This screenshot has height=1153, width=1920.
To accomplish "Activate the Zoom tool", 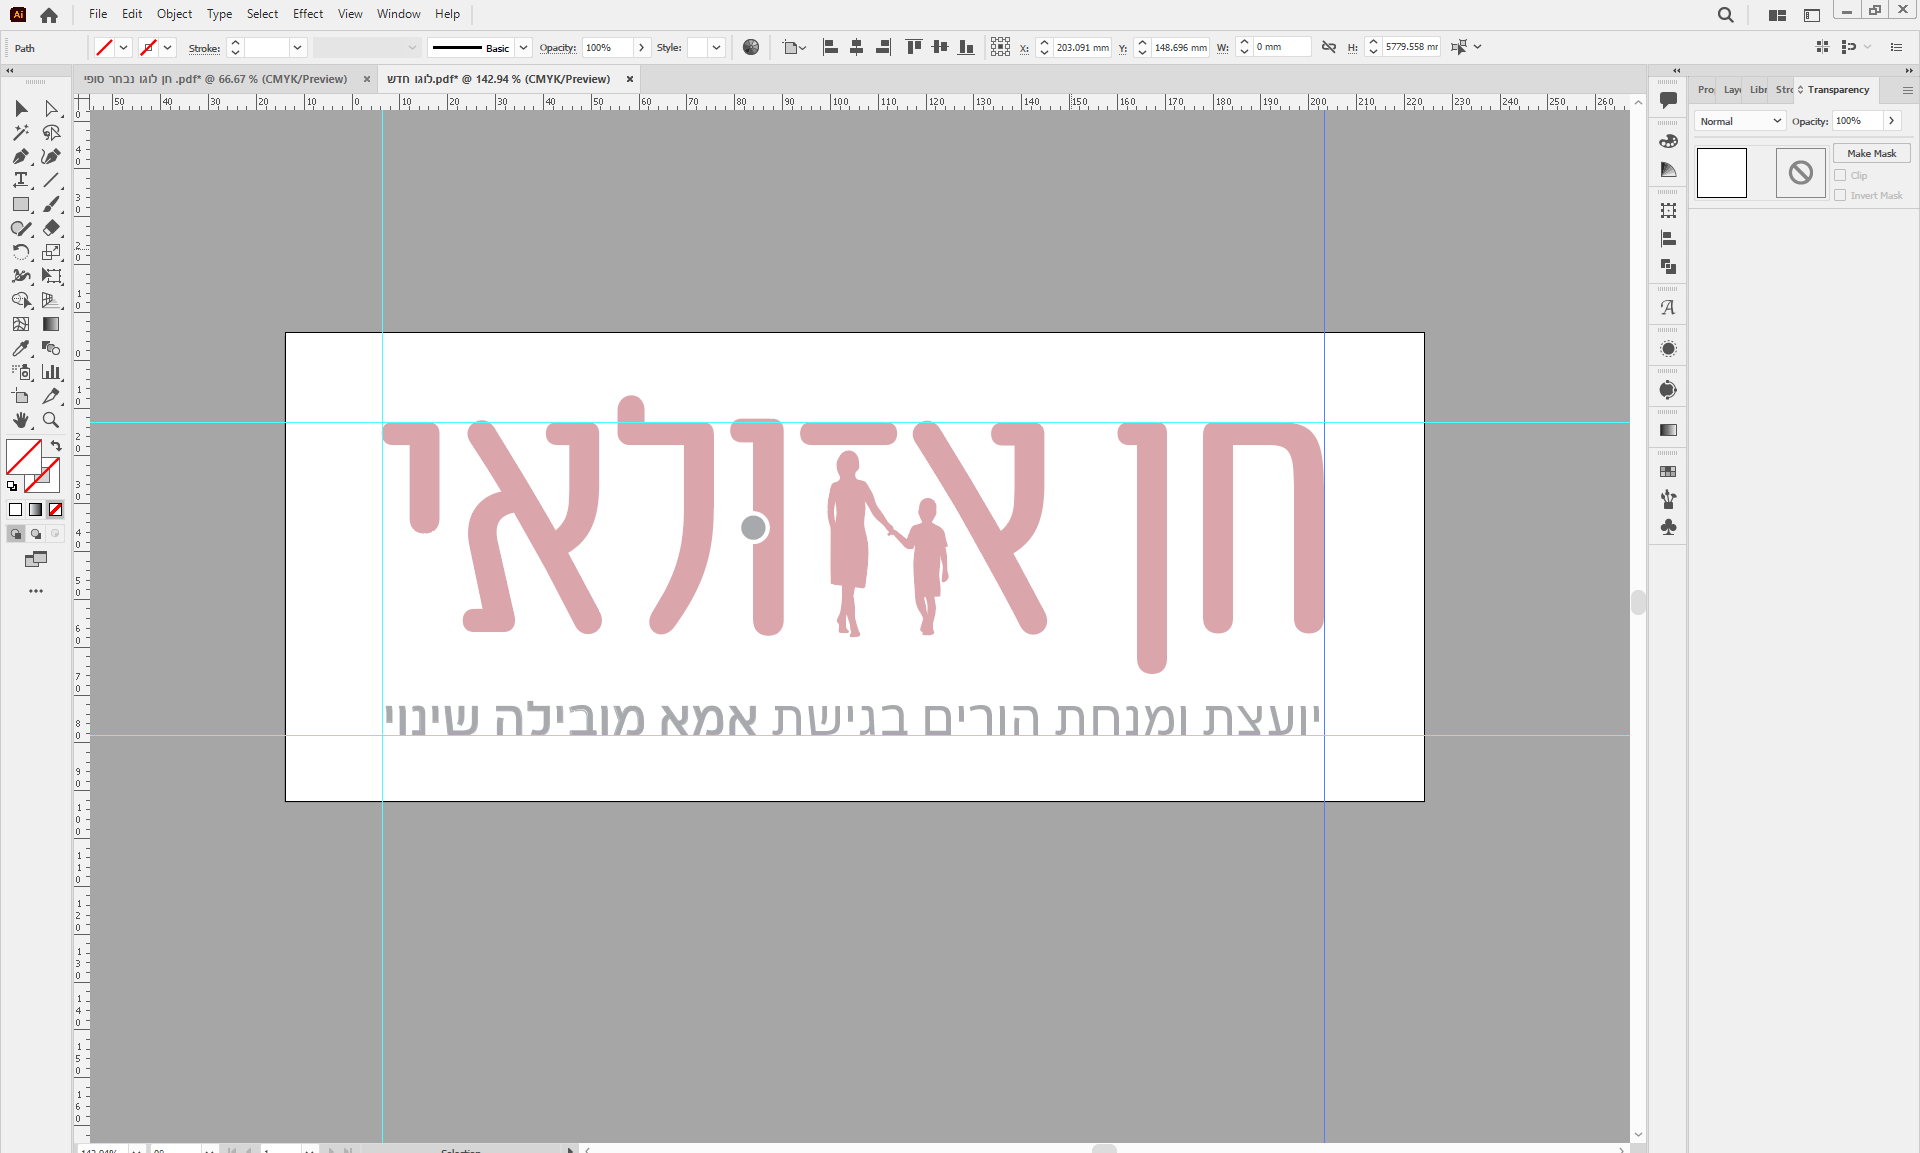I will pyautogui.click(x=51, y=420).
